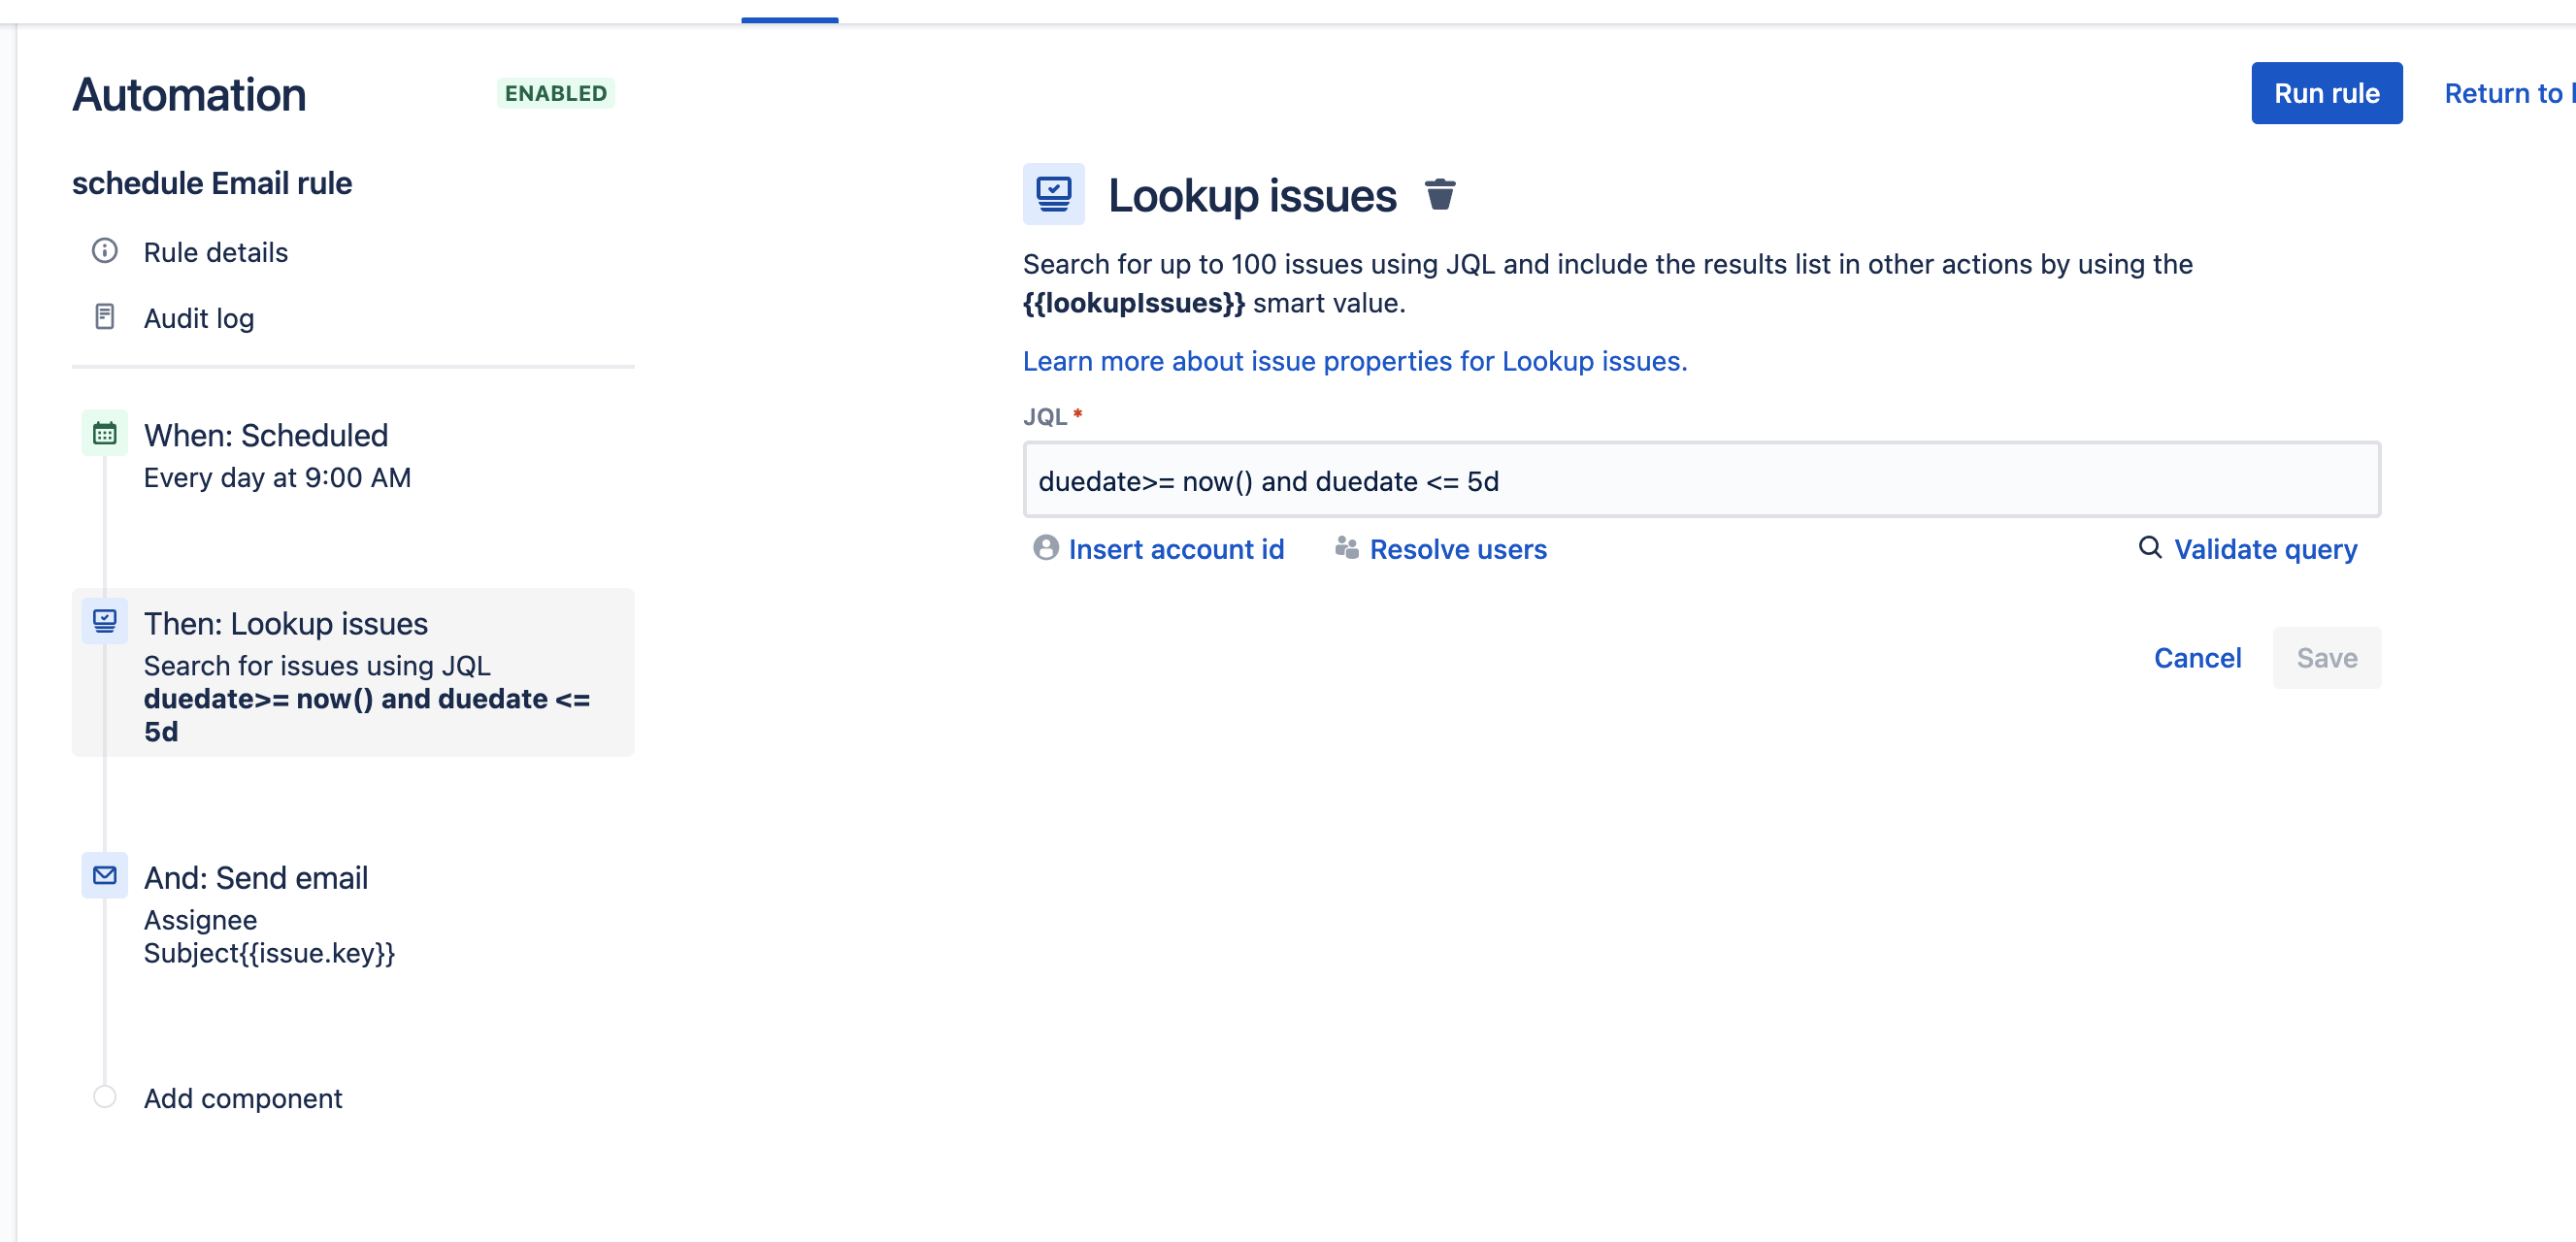Open Rule details section

tap(215, 251)
